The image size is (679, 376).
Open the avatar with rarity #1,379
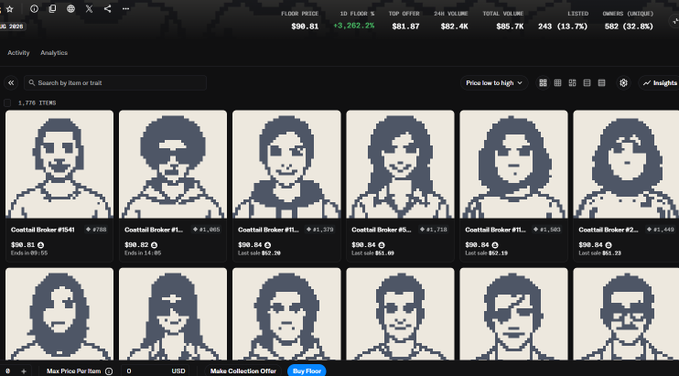(287, 164)
